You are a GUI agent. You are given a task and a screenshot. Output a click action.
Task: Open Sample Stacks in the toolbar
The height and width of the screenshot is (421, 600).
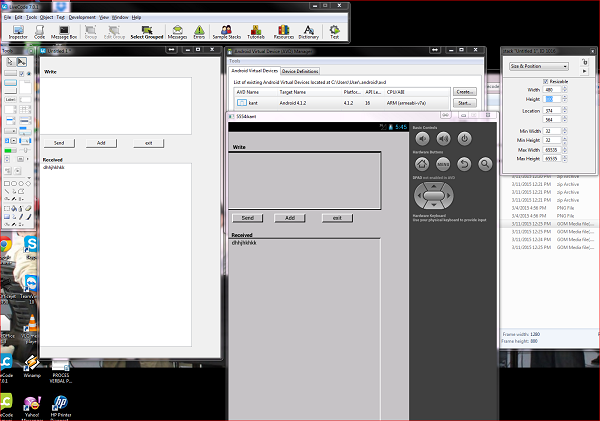point(228,32)
